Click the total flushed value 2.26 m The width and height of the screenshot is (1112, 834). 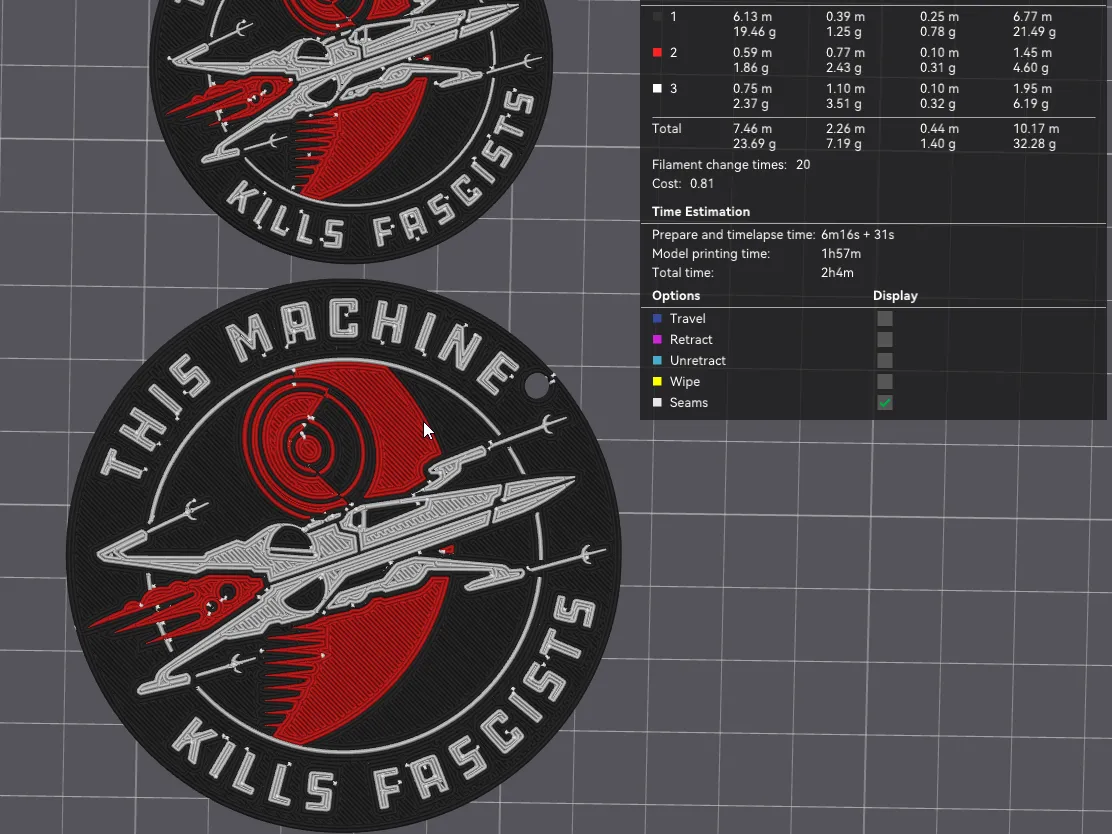tap(845, 128)
